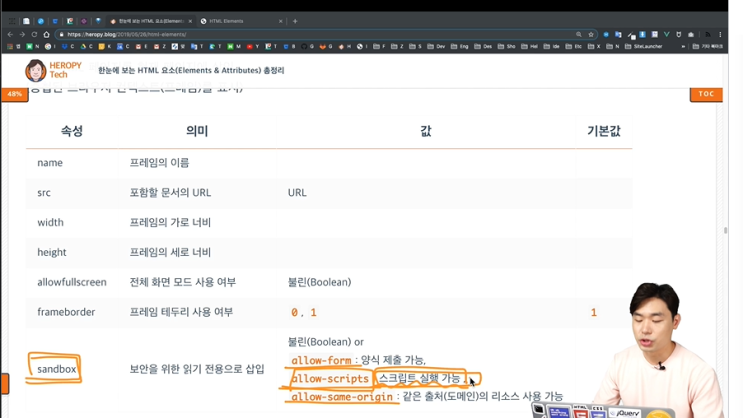Open the YouTube bookmark icon

click(x=249, y=46)
